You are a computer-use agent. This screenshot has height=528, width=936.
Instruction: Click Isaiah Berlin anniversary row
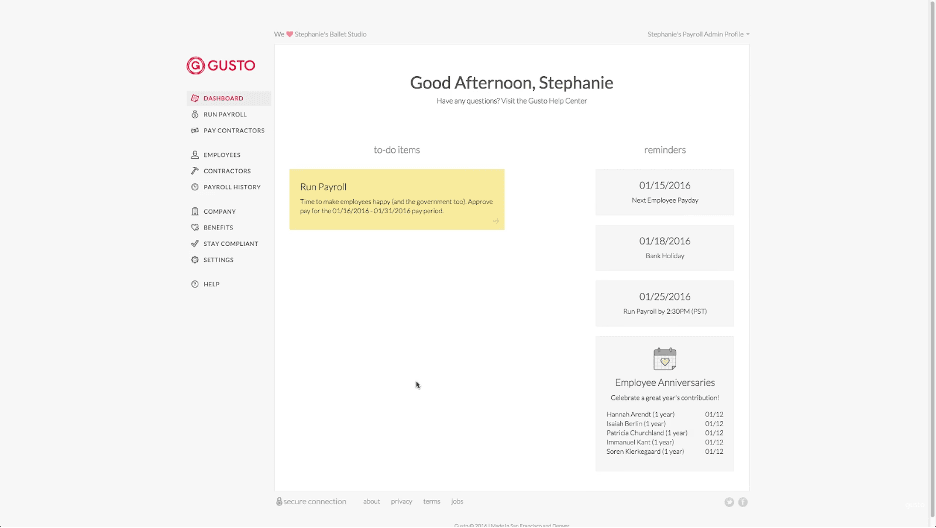point(664,424)
